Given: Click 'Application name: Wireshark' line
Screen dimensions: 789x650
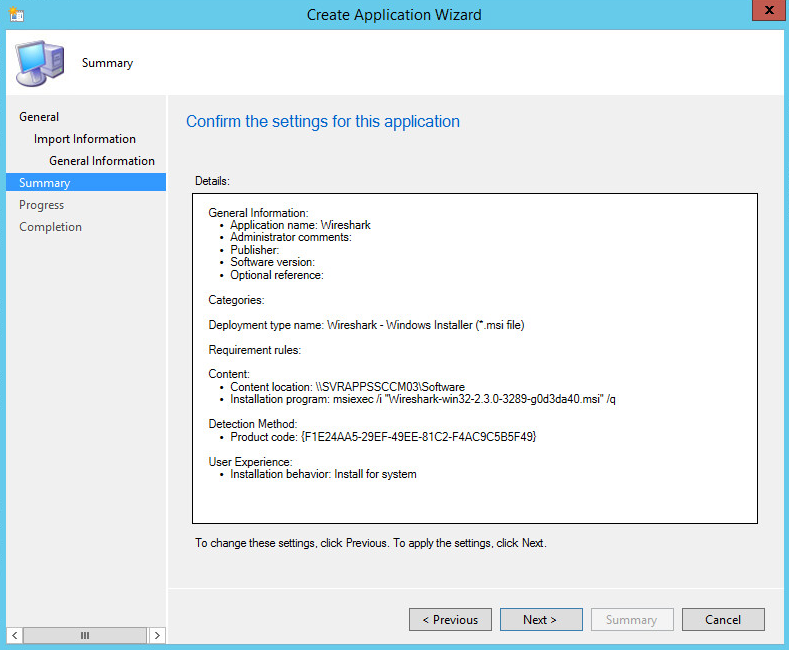Looking at the screenshot, I should point(300,225).
